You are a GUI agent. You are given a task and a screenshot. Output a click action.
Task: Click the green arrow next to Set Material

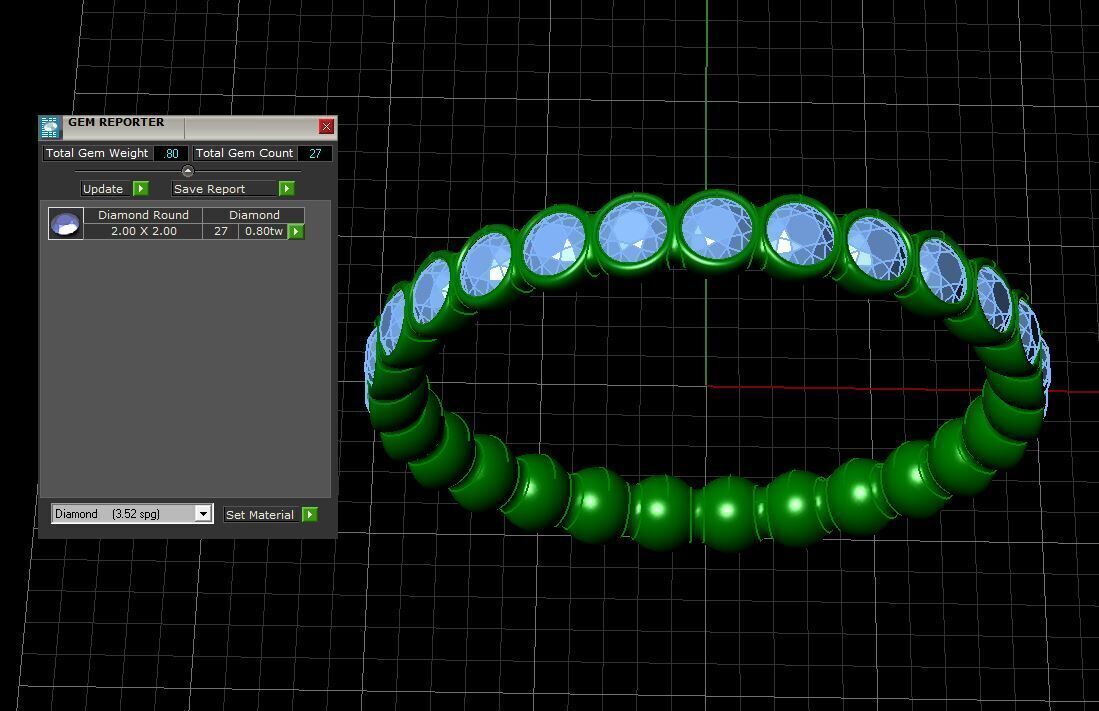coord(310,515)
